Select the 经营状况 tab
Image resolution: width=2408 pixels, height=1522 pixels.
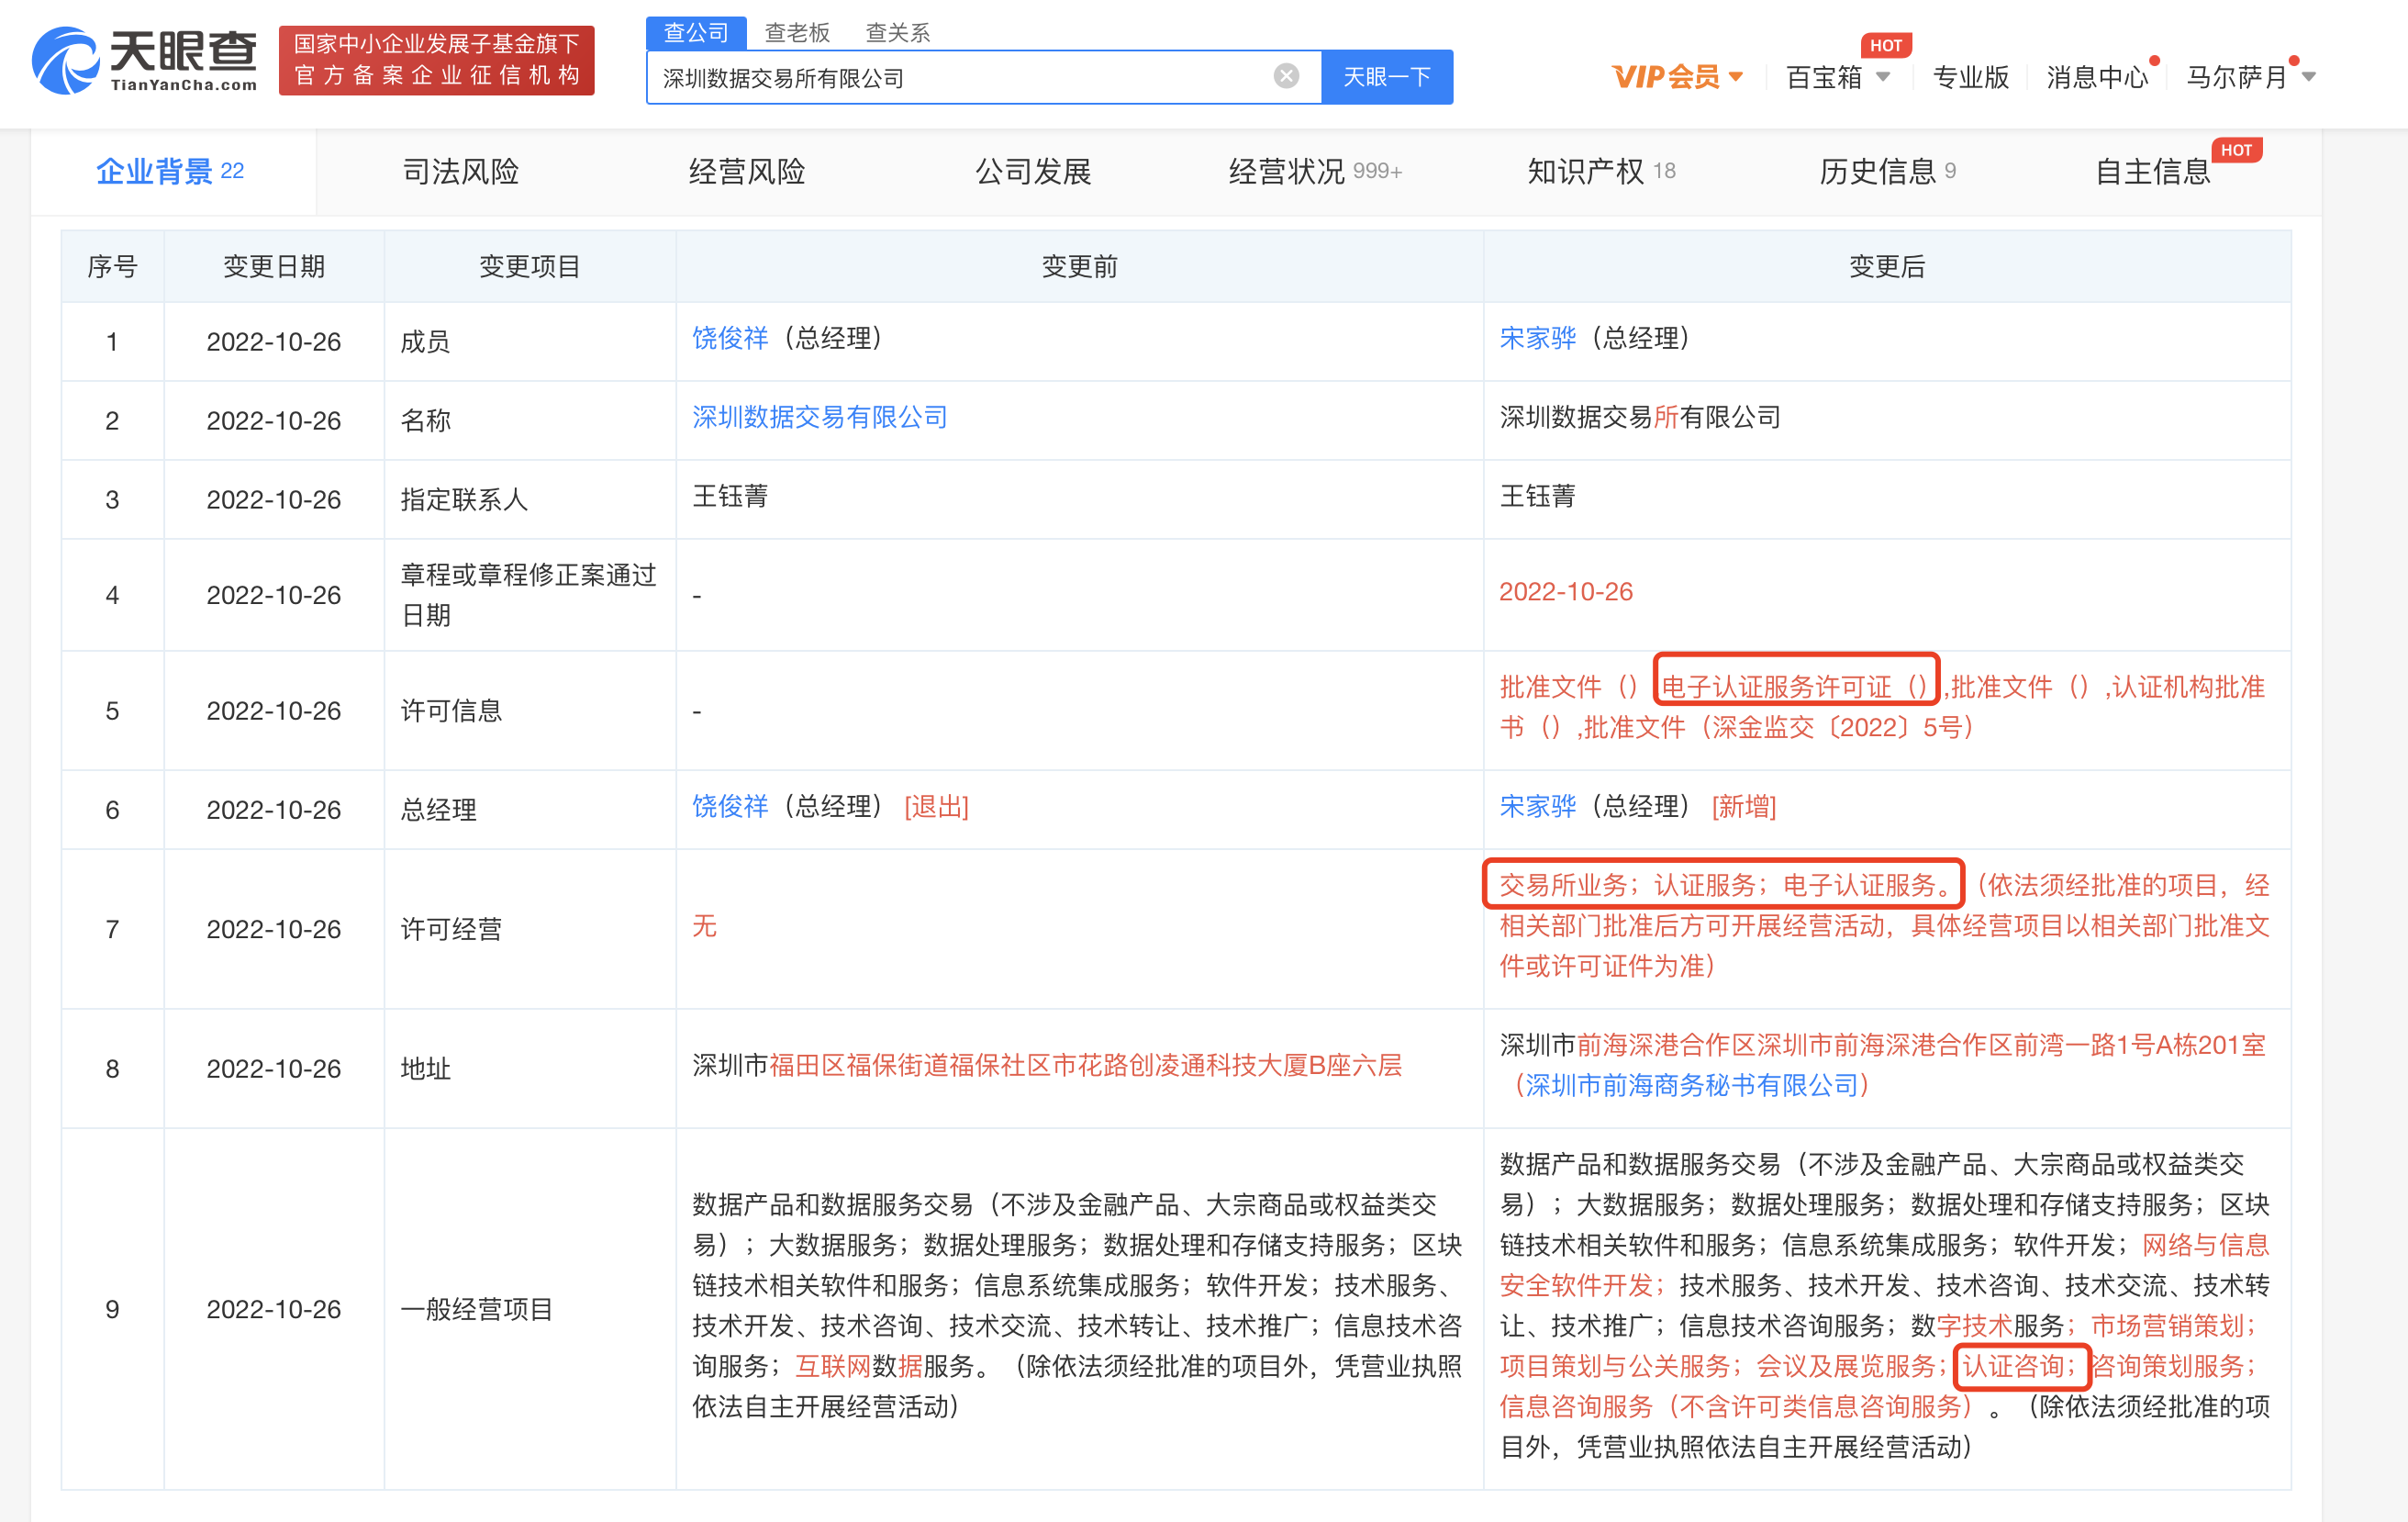click(x=1315, y=171)
